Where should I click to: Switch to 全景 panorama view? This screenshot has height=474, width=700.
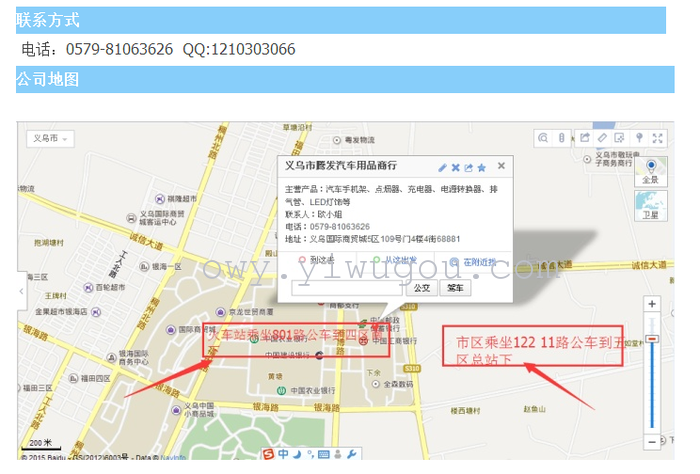[650, 170]
